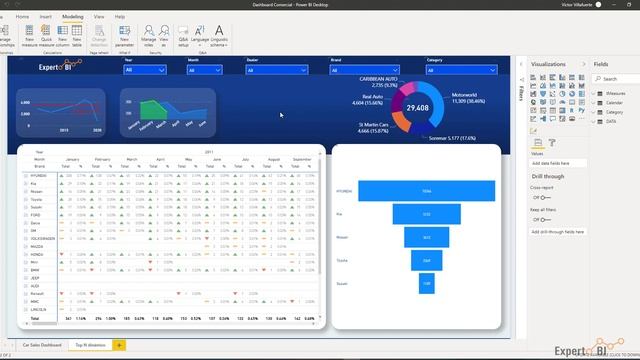Choose the pie chart visual icon
Viewport: 640px width, 360px height.
tap(562, 94)
